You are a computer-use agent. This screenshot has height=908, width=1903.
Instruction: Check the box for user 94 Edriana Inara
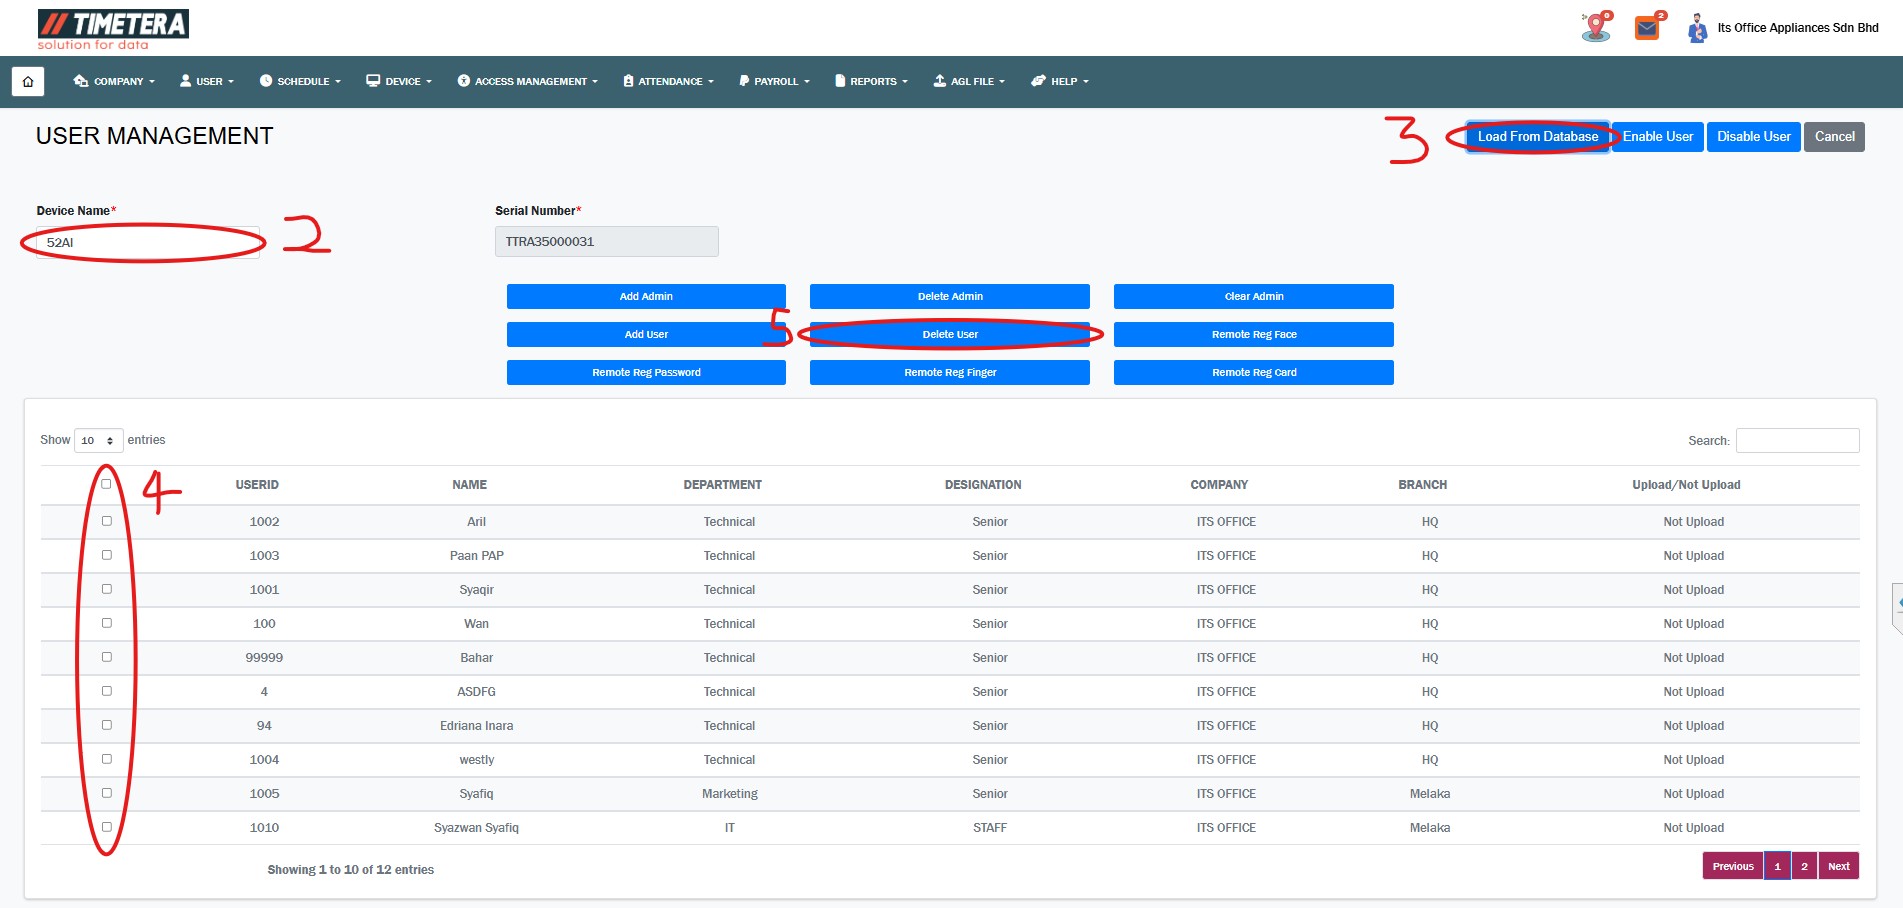(x=107, y=725)
